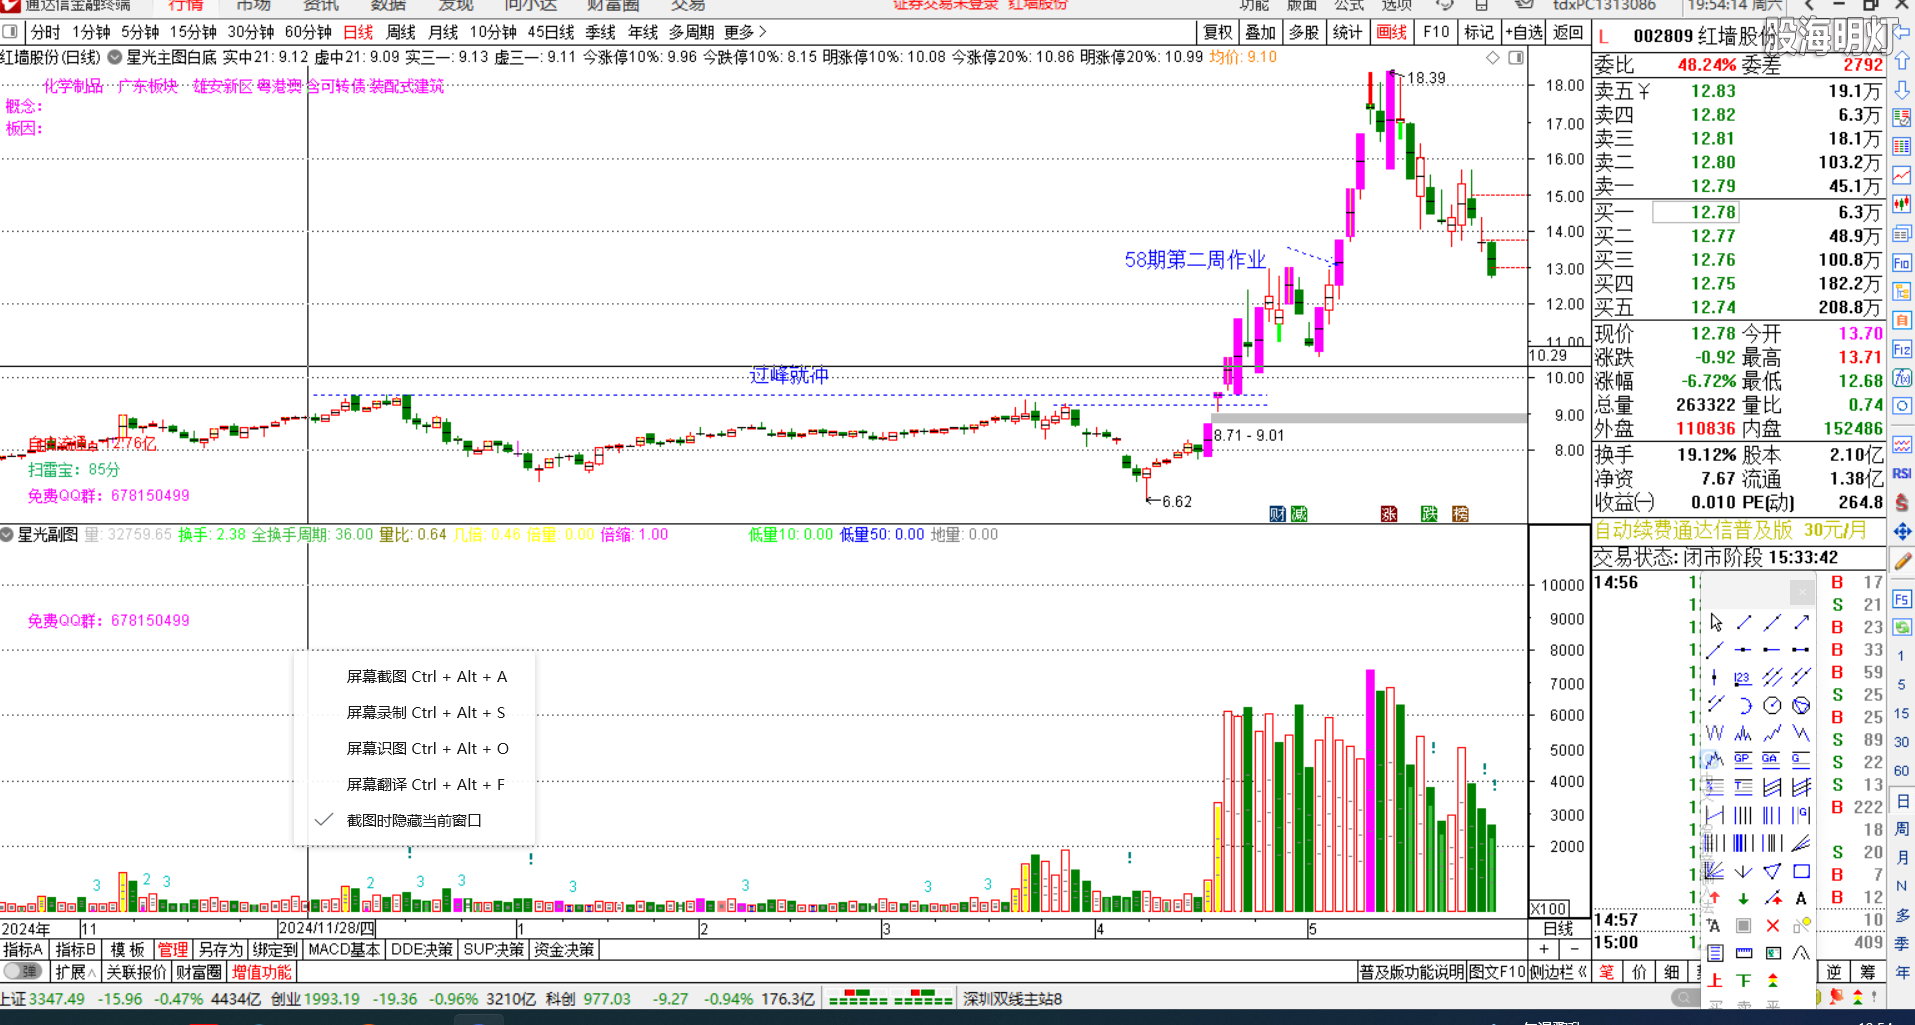Click the plus zoom stepper near 日线

coord(1544,949)
